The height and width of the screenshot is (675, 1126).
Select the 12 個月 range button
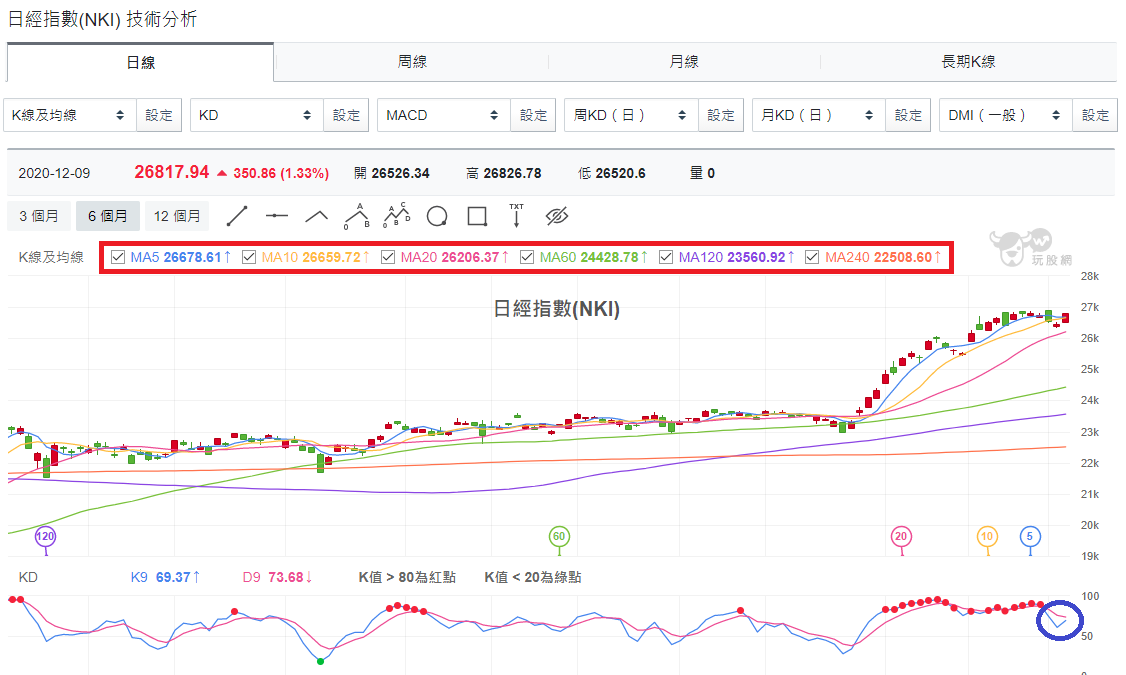tap(177, 216)
